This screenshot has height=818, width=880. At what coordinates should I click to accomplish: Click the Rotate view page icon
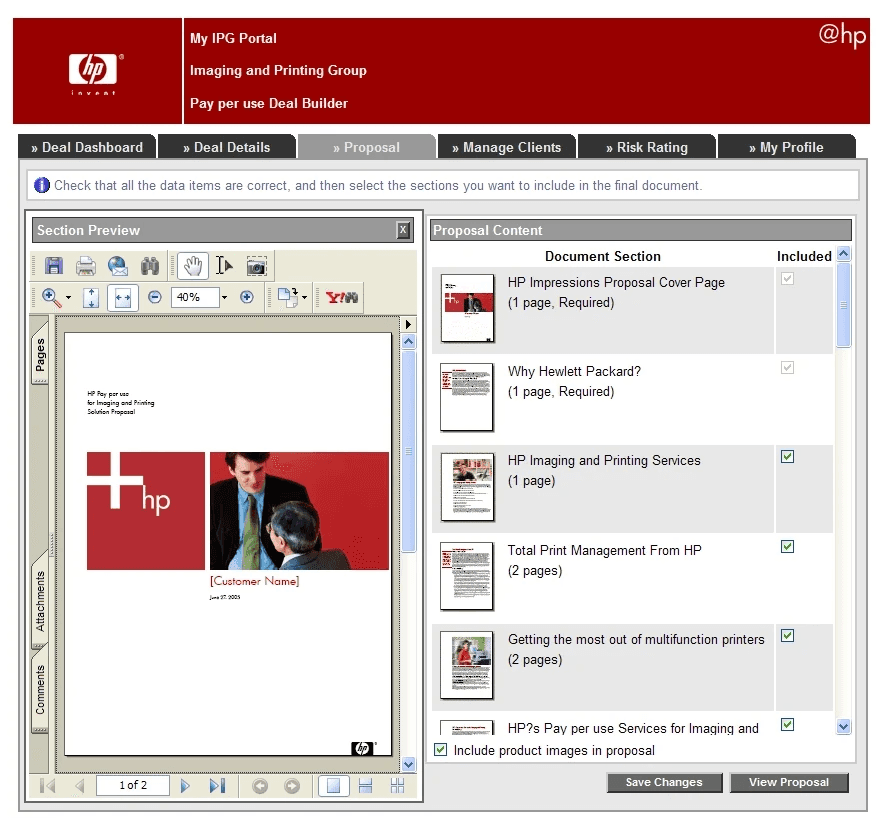(x=288, y=297)
